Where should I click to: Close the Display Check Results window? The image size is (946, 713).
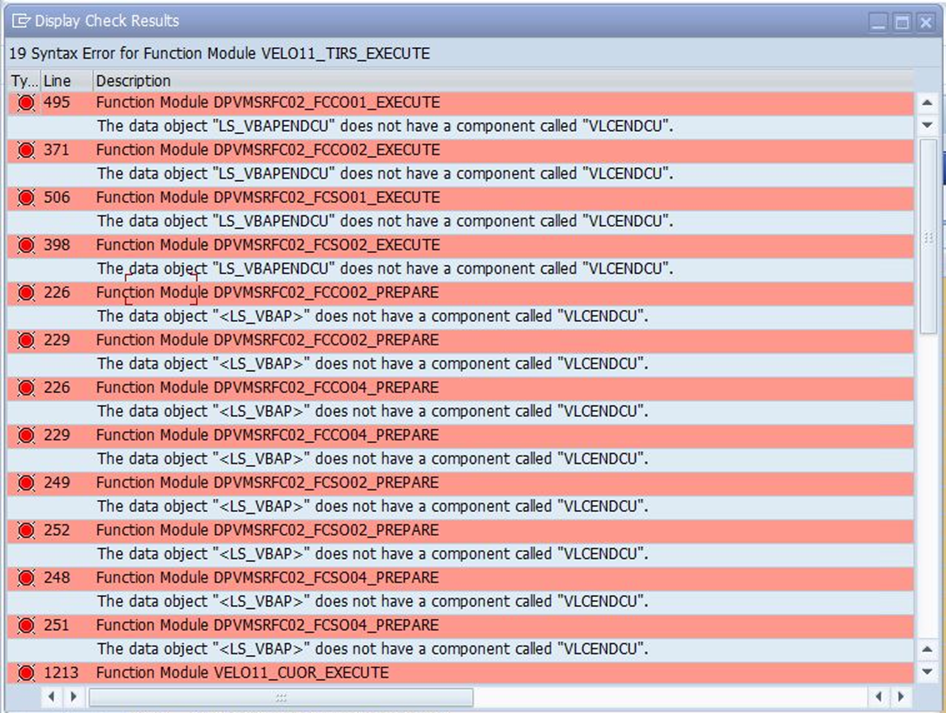(x=925, y=22)
